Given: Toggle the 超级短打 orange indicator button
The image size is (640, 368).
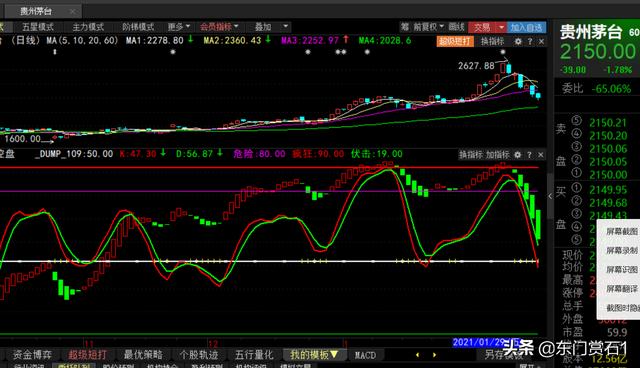Looking at the screenshot, I should 455,41.
